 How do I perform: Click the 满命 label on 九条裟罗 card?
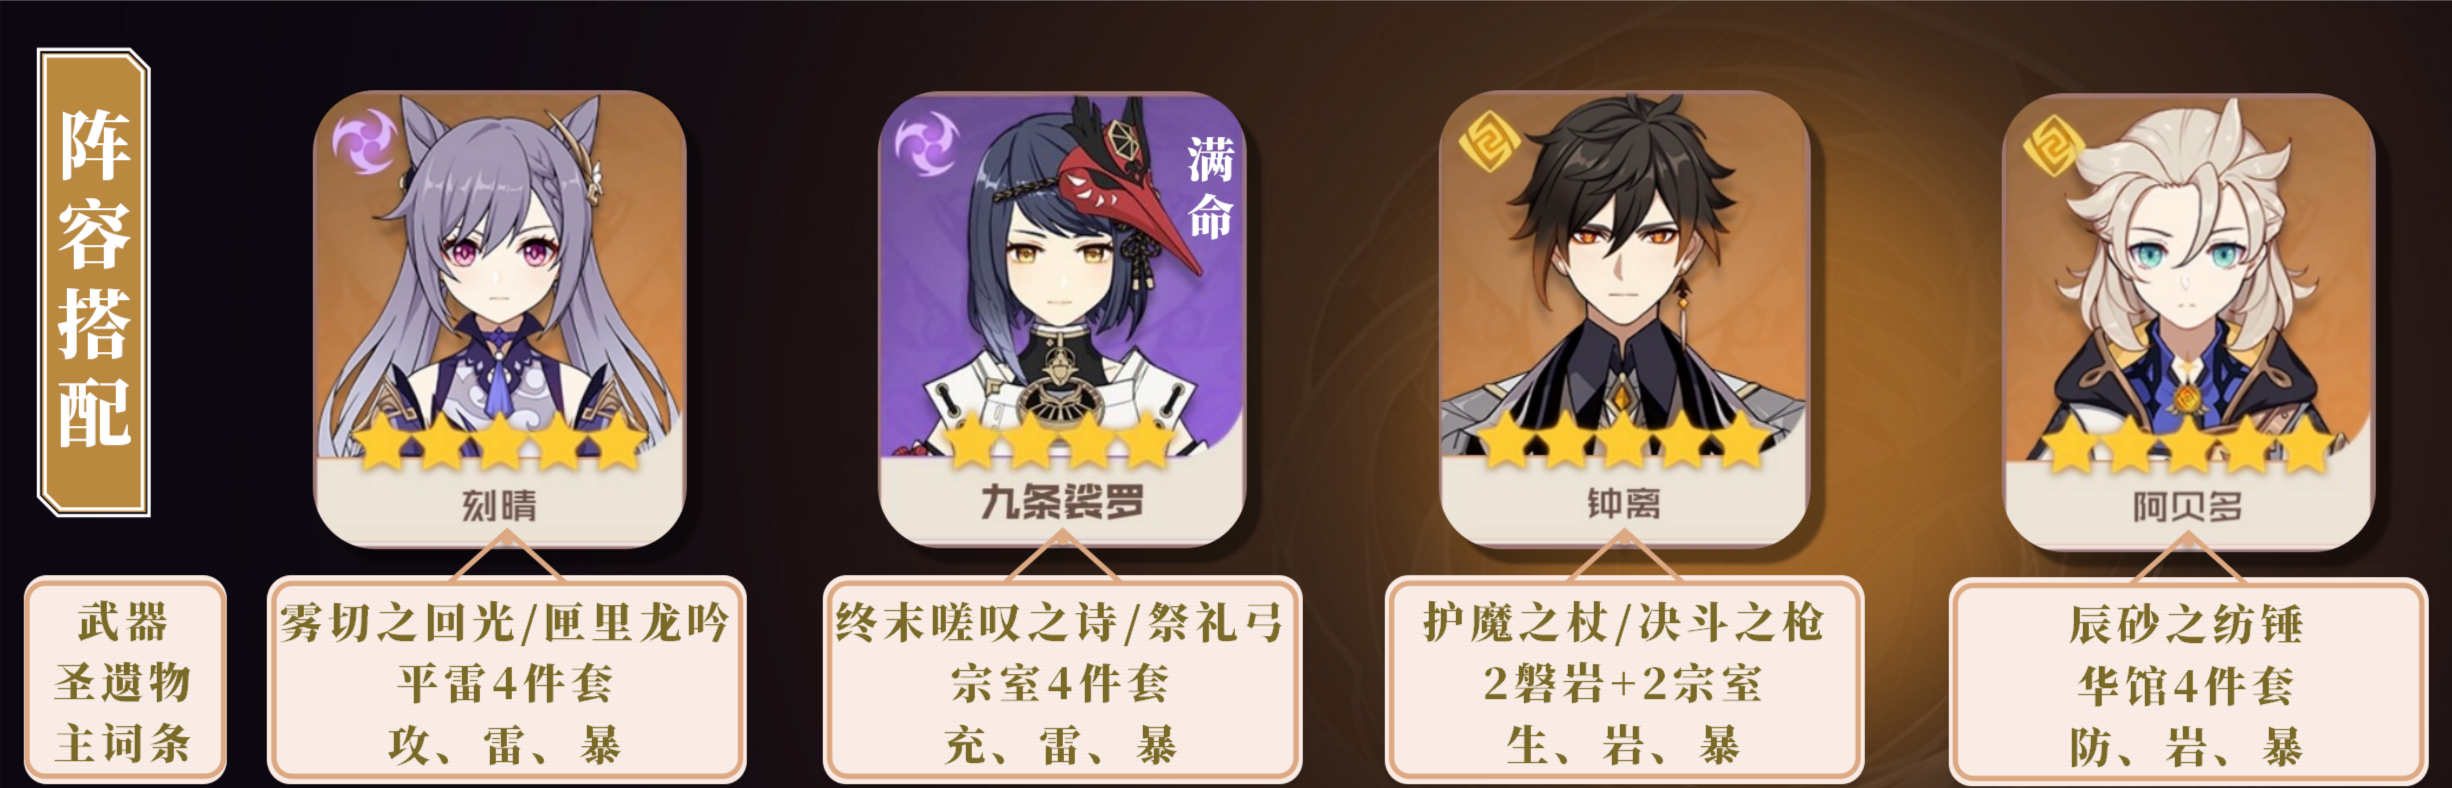(1210, 188)
